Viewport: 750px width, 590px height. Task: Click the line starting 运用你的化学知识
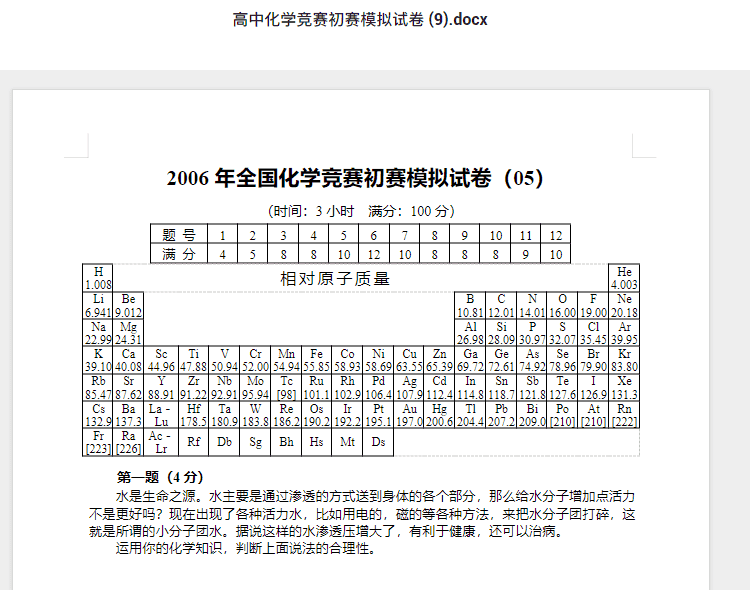click(x=246, y=548)
